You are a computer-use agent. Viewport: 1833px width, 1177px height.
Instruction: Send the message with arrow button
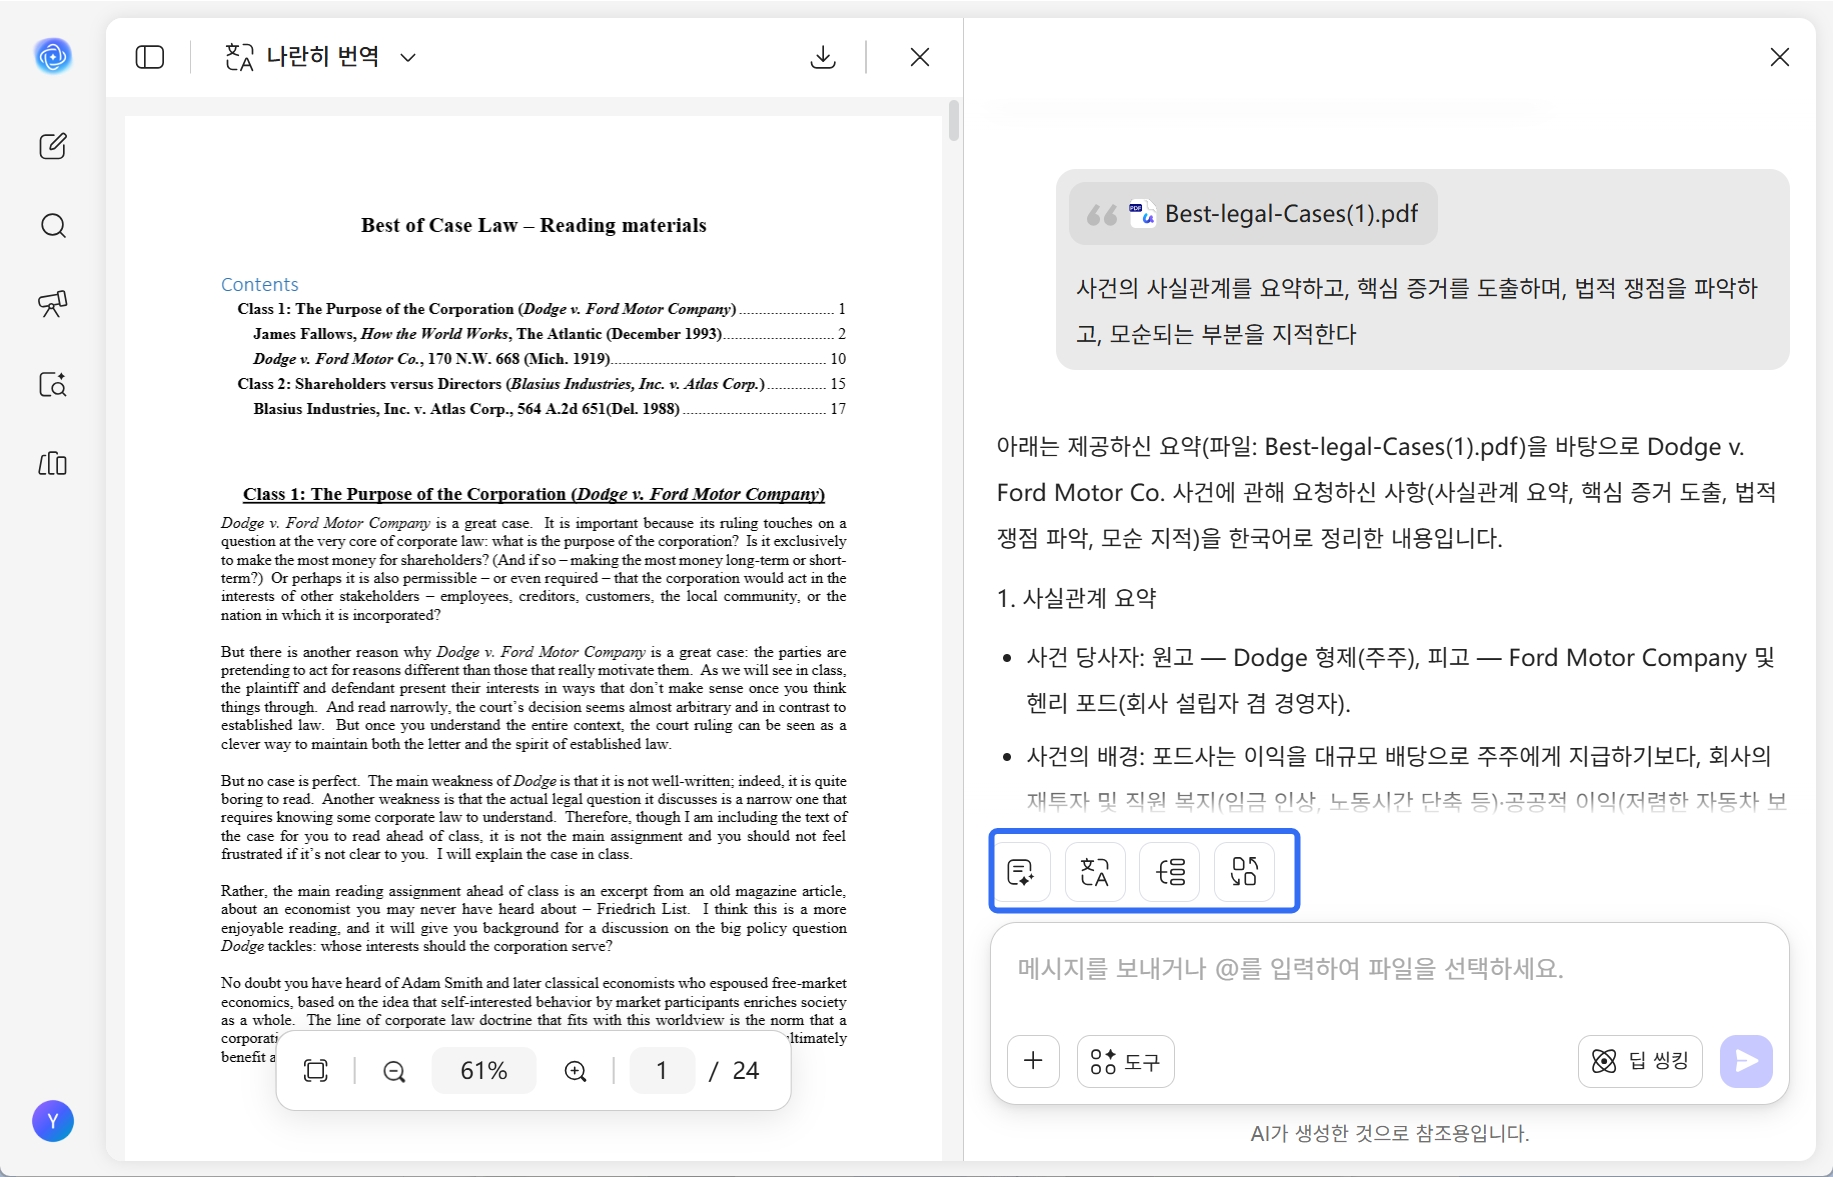[x=1746, y=1061]
